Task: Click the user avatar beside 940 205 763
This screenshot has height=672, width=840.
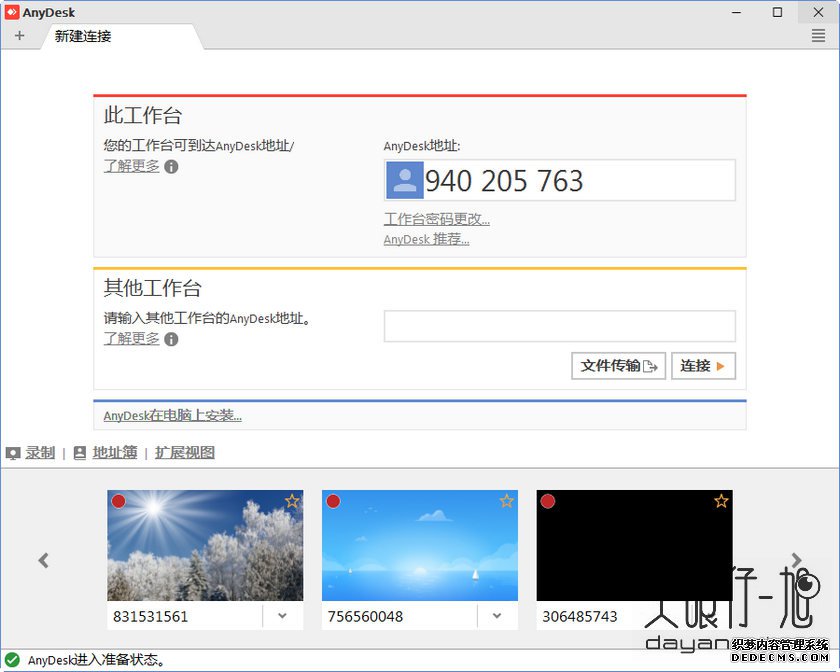Action: click(x=405, y=181)
